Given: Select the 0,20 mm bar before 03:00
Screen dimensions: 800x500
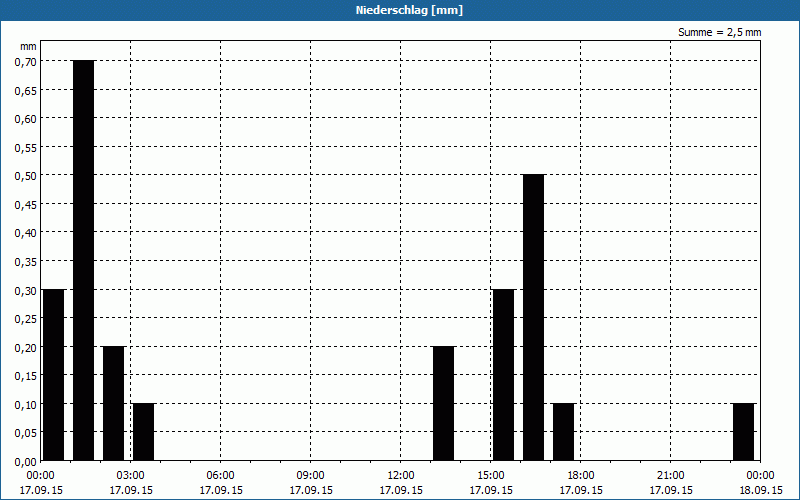Looking at the screenshot, I should pos(113,403).
